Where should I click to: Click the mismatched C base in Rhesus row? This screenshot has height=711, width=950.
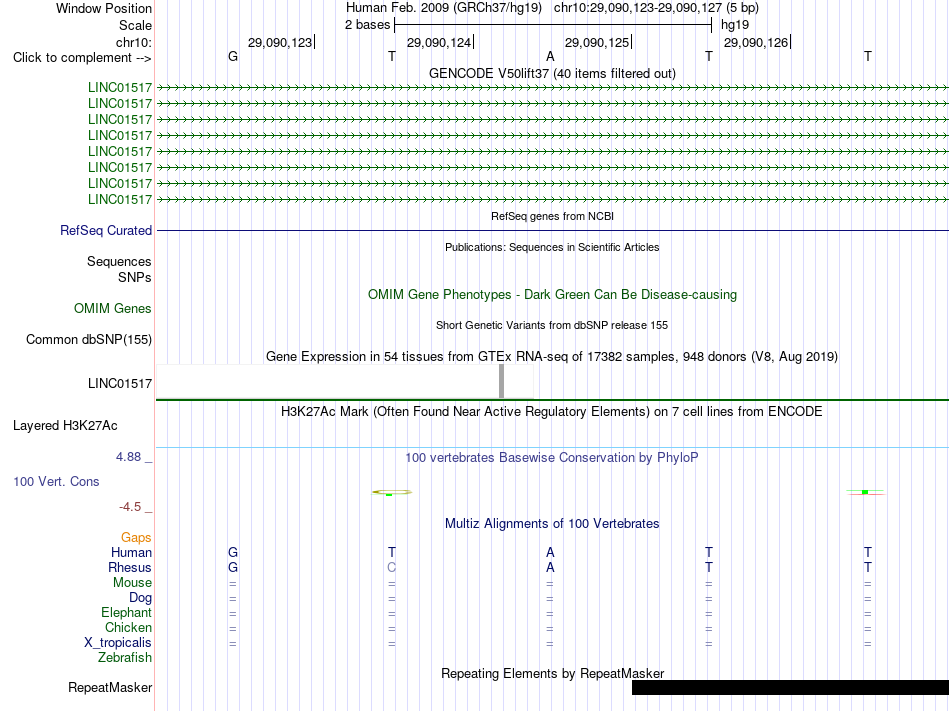[391, 567]
